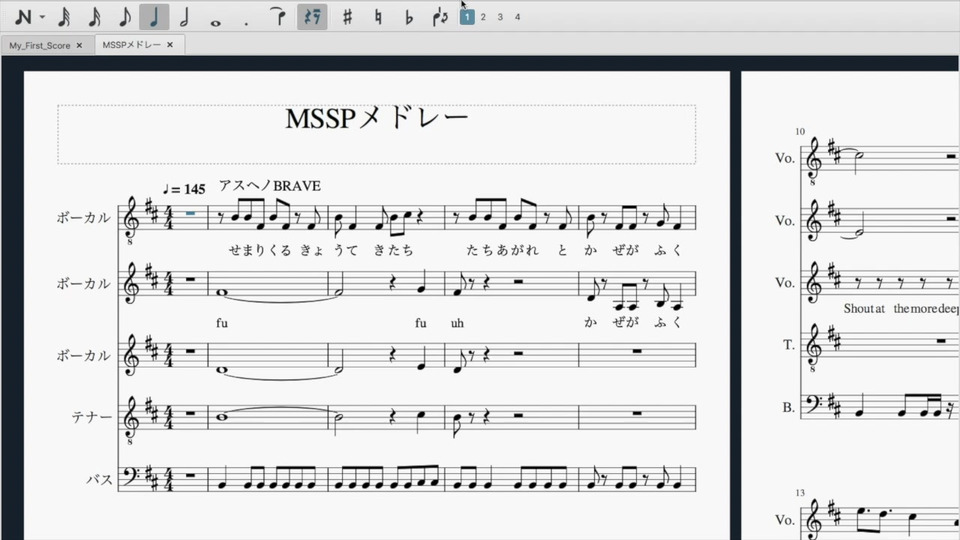Select voice 2
Image resolution: width=960 pixels, height=540 pixels.
pos(483,17)
